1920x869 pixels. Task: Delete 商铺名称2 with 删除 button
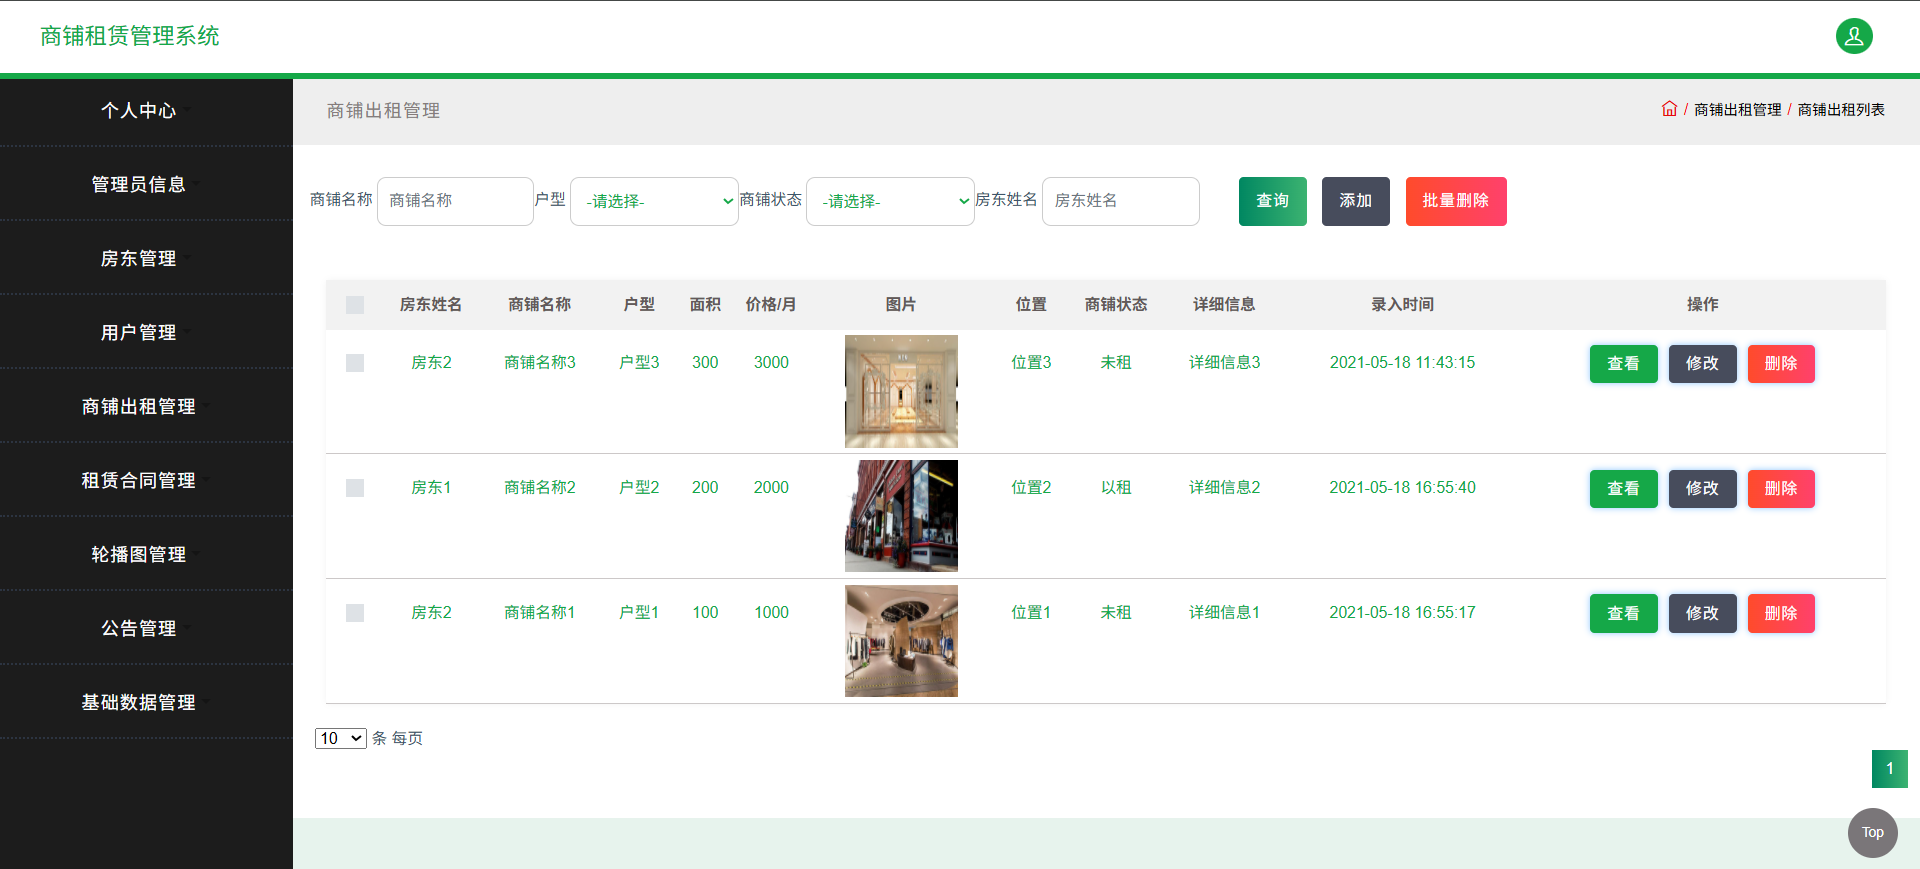(1781, 489)
